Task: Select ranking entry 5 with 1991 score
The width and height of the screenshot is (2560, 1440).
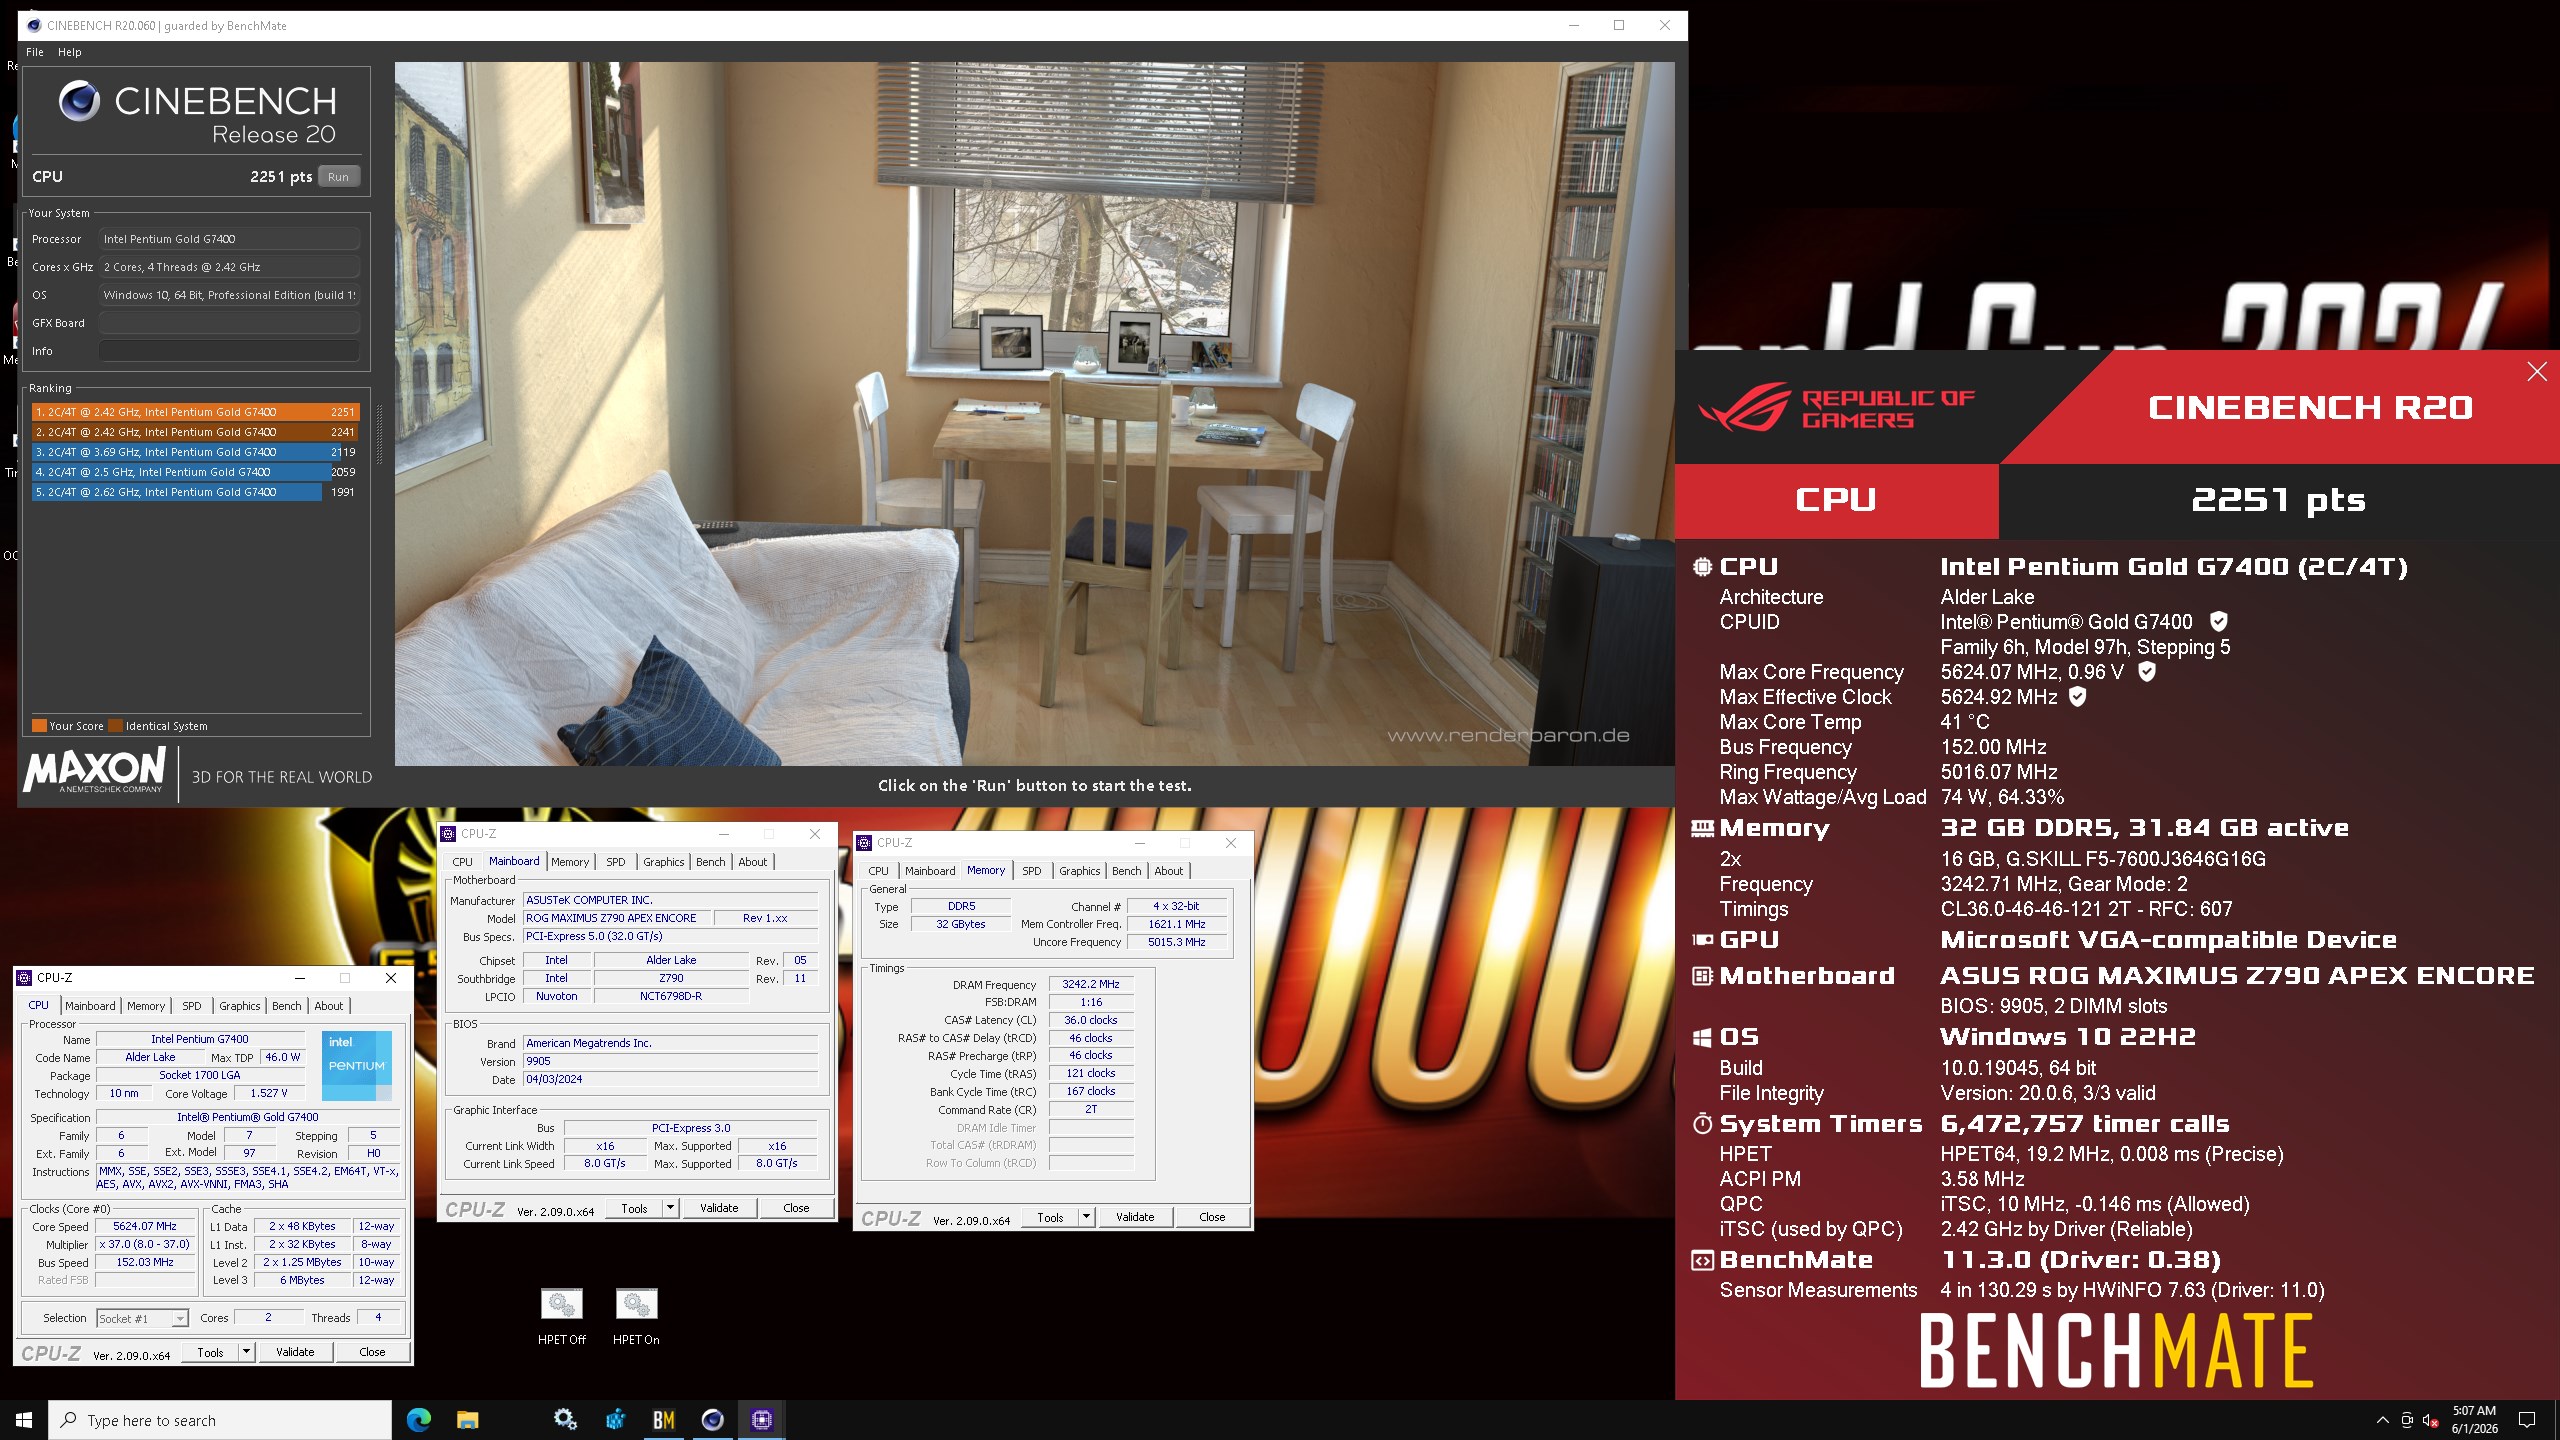Action: 194,492
